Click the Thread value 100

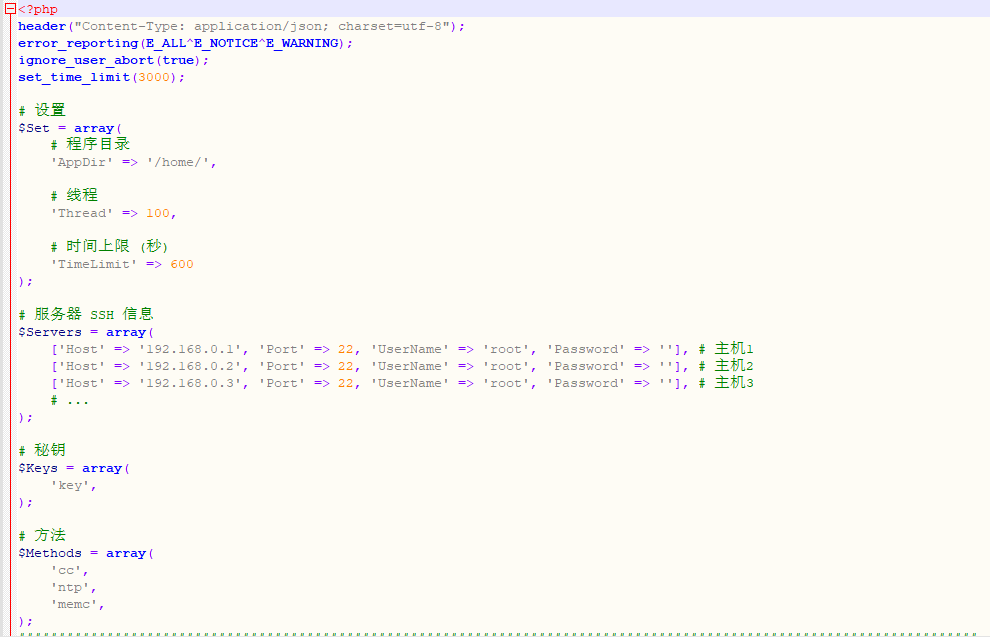(x=158, y=213)
